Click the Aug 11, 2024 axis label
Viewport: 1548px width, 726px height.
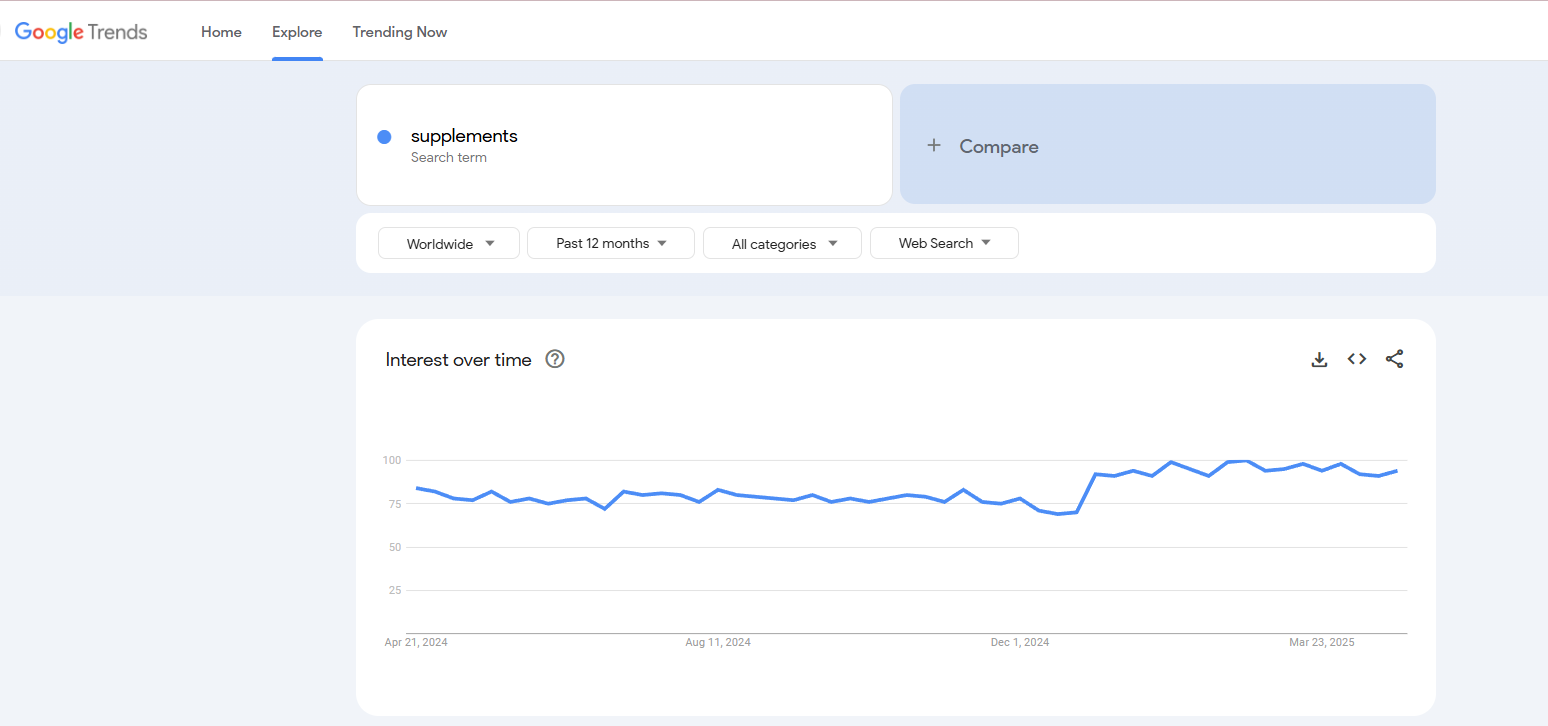(x=718, y=642)
